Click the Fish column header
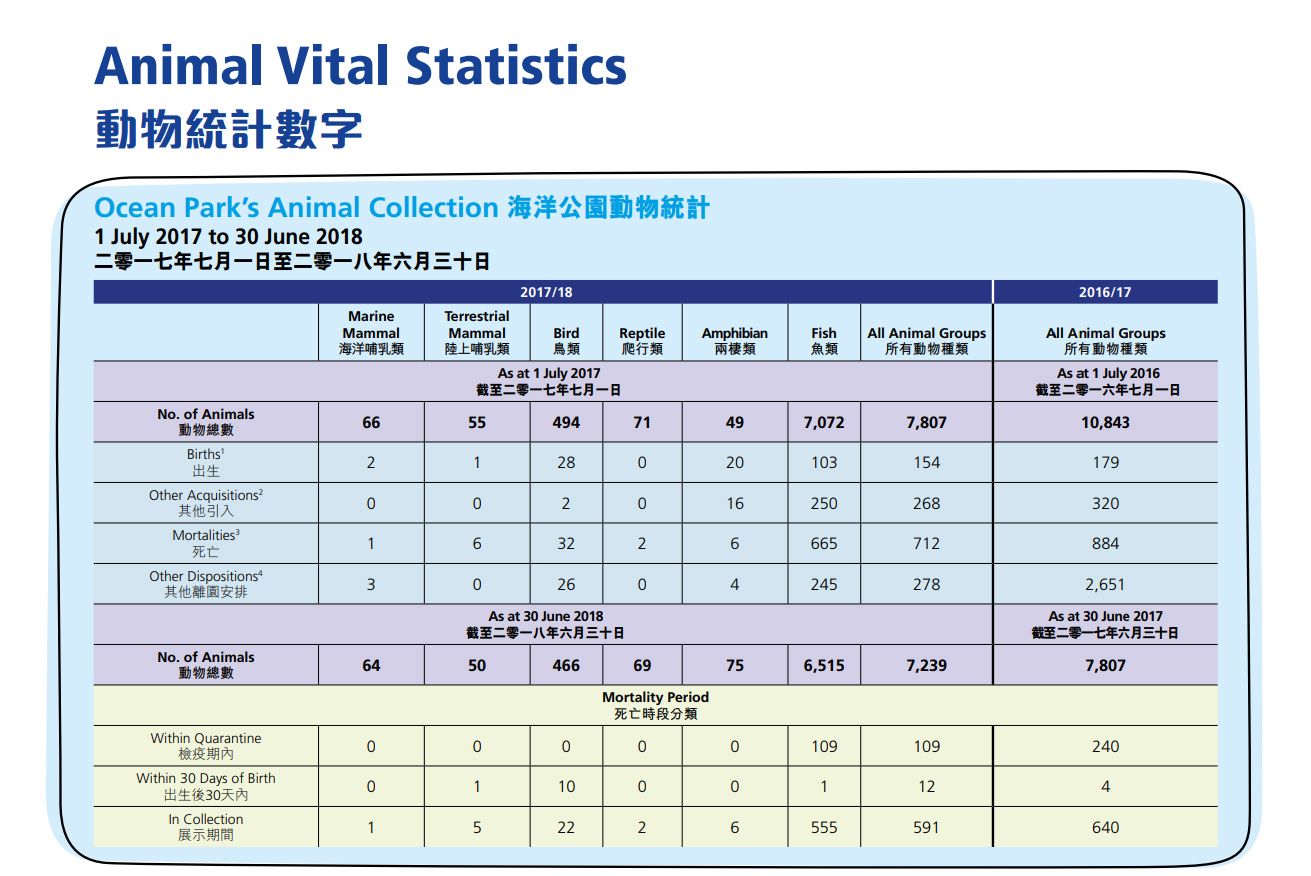 pos(824,340)
